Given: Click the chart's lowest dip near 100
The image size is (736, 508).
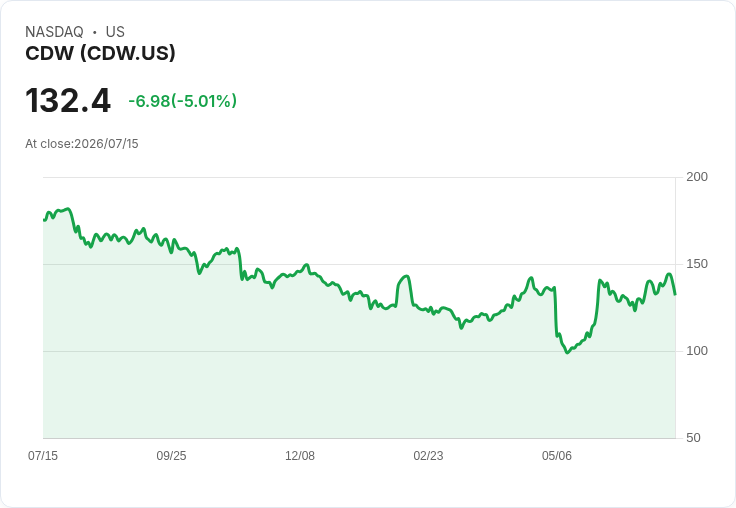Looking at the screenshot, I should (x=567, y=352).
